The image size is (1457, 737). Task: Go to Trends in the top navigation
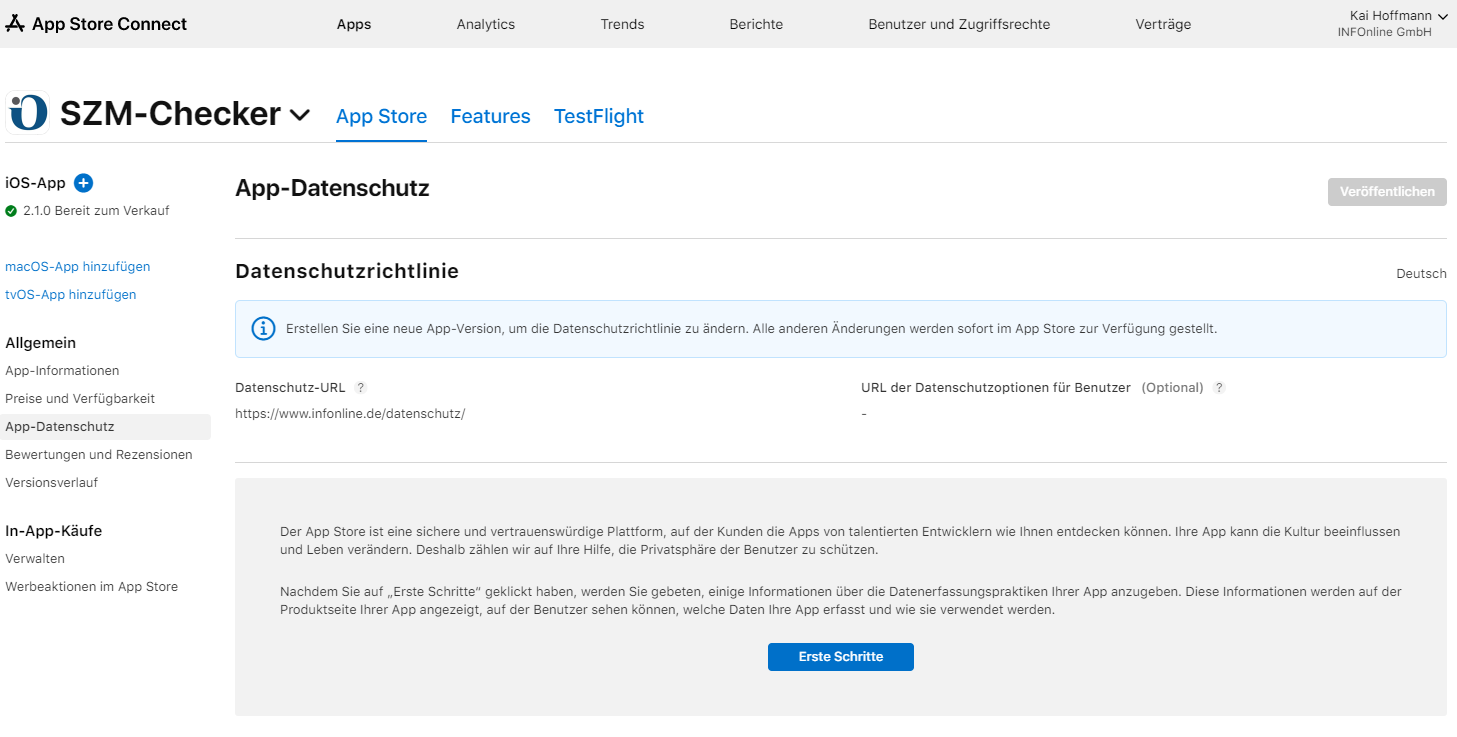623,24
